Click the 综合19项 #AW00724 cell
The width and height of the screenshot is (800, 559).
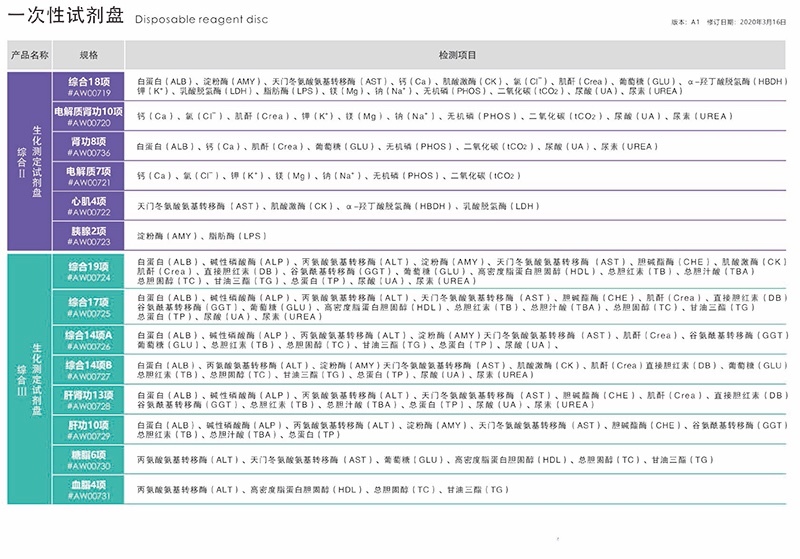coord(88,271)
